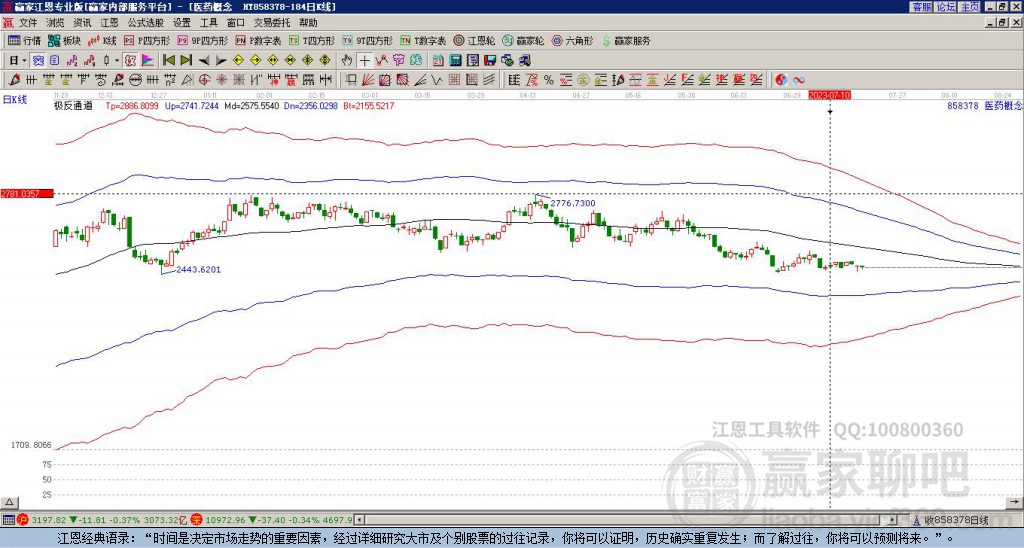
Task: Click the 深 Shenzhen index icon
Action: [195, 520]
